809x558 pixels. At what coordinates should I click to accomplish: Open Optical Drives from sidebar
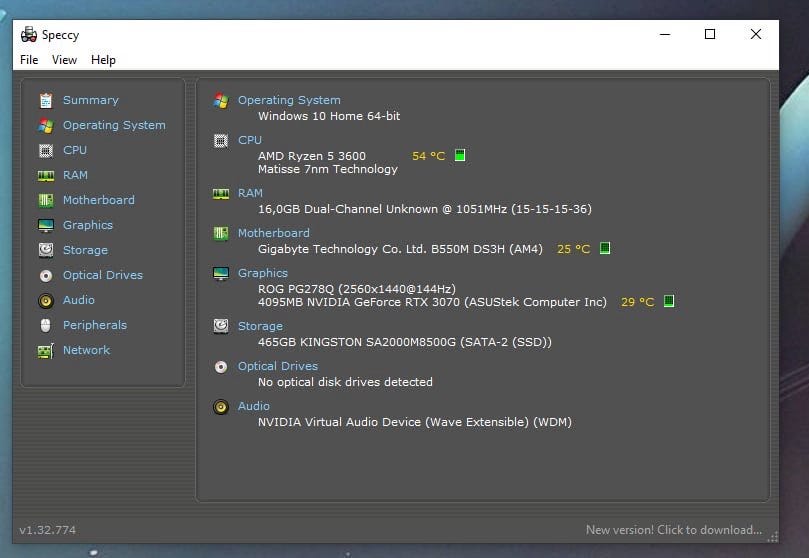103,275
